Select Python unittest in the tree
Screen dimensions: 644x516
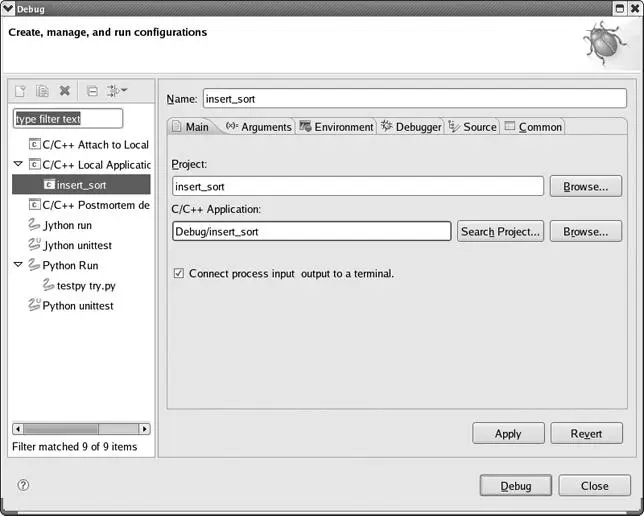click(77, 305)
